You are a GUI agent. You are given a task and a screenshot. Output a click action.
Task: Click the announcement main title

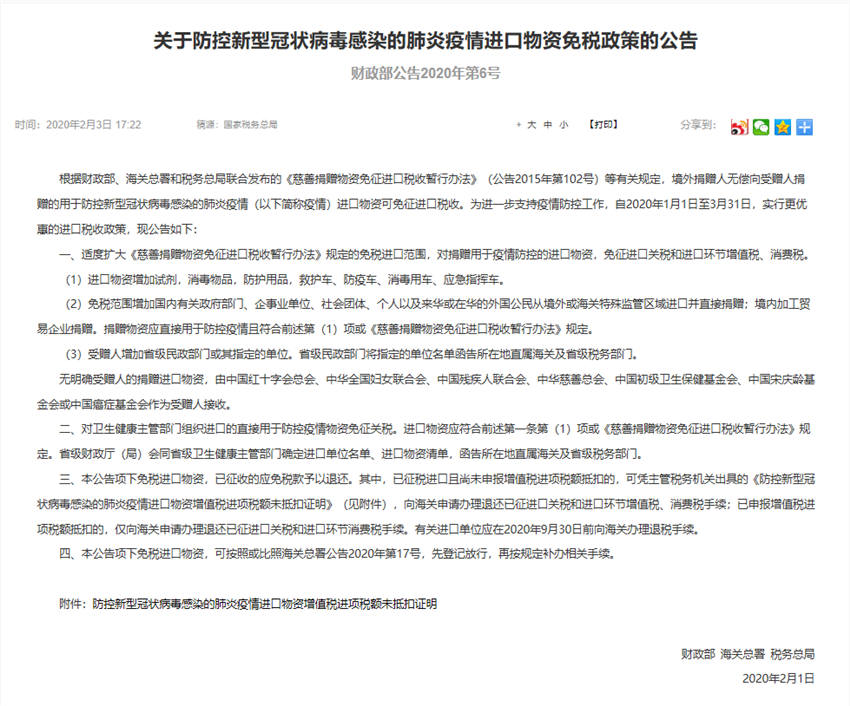coord(425,41)
